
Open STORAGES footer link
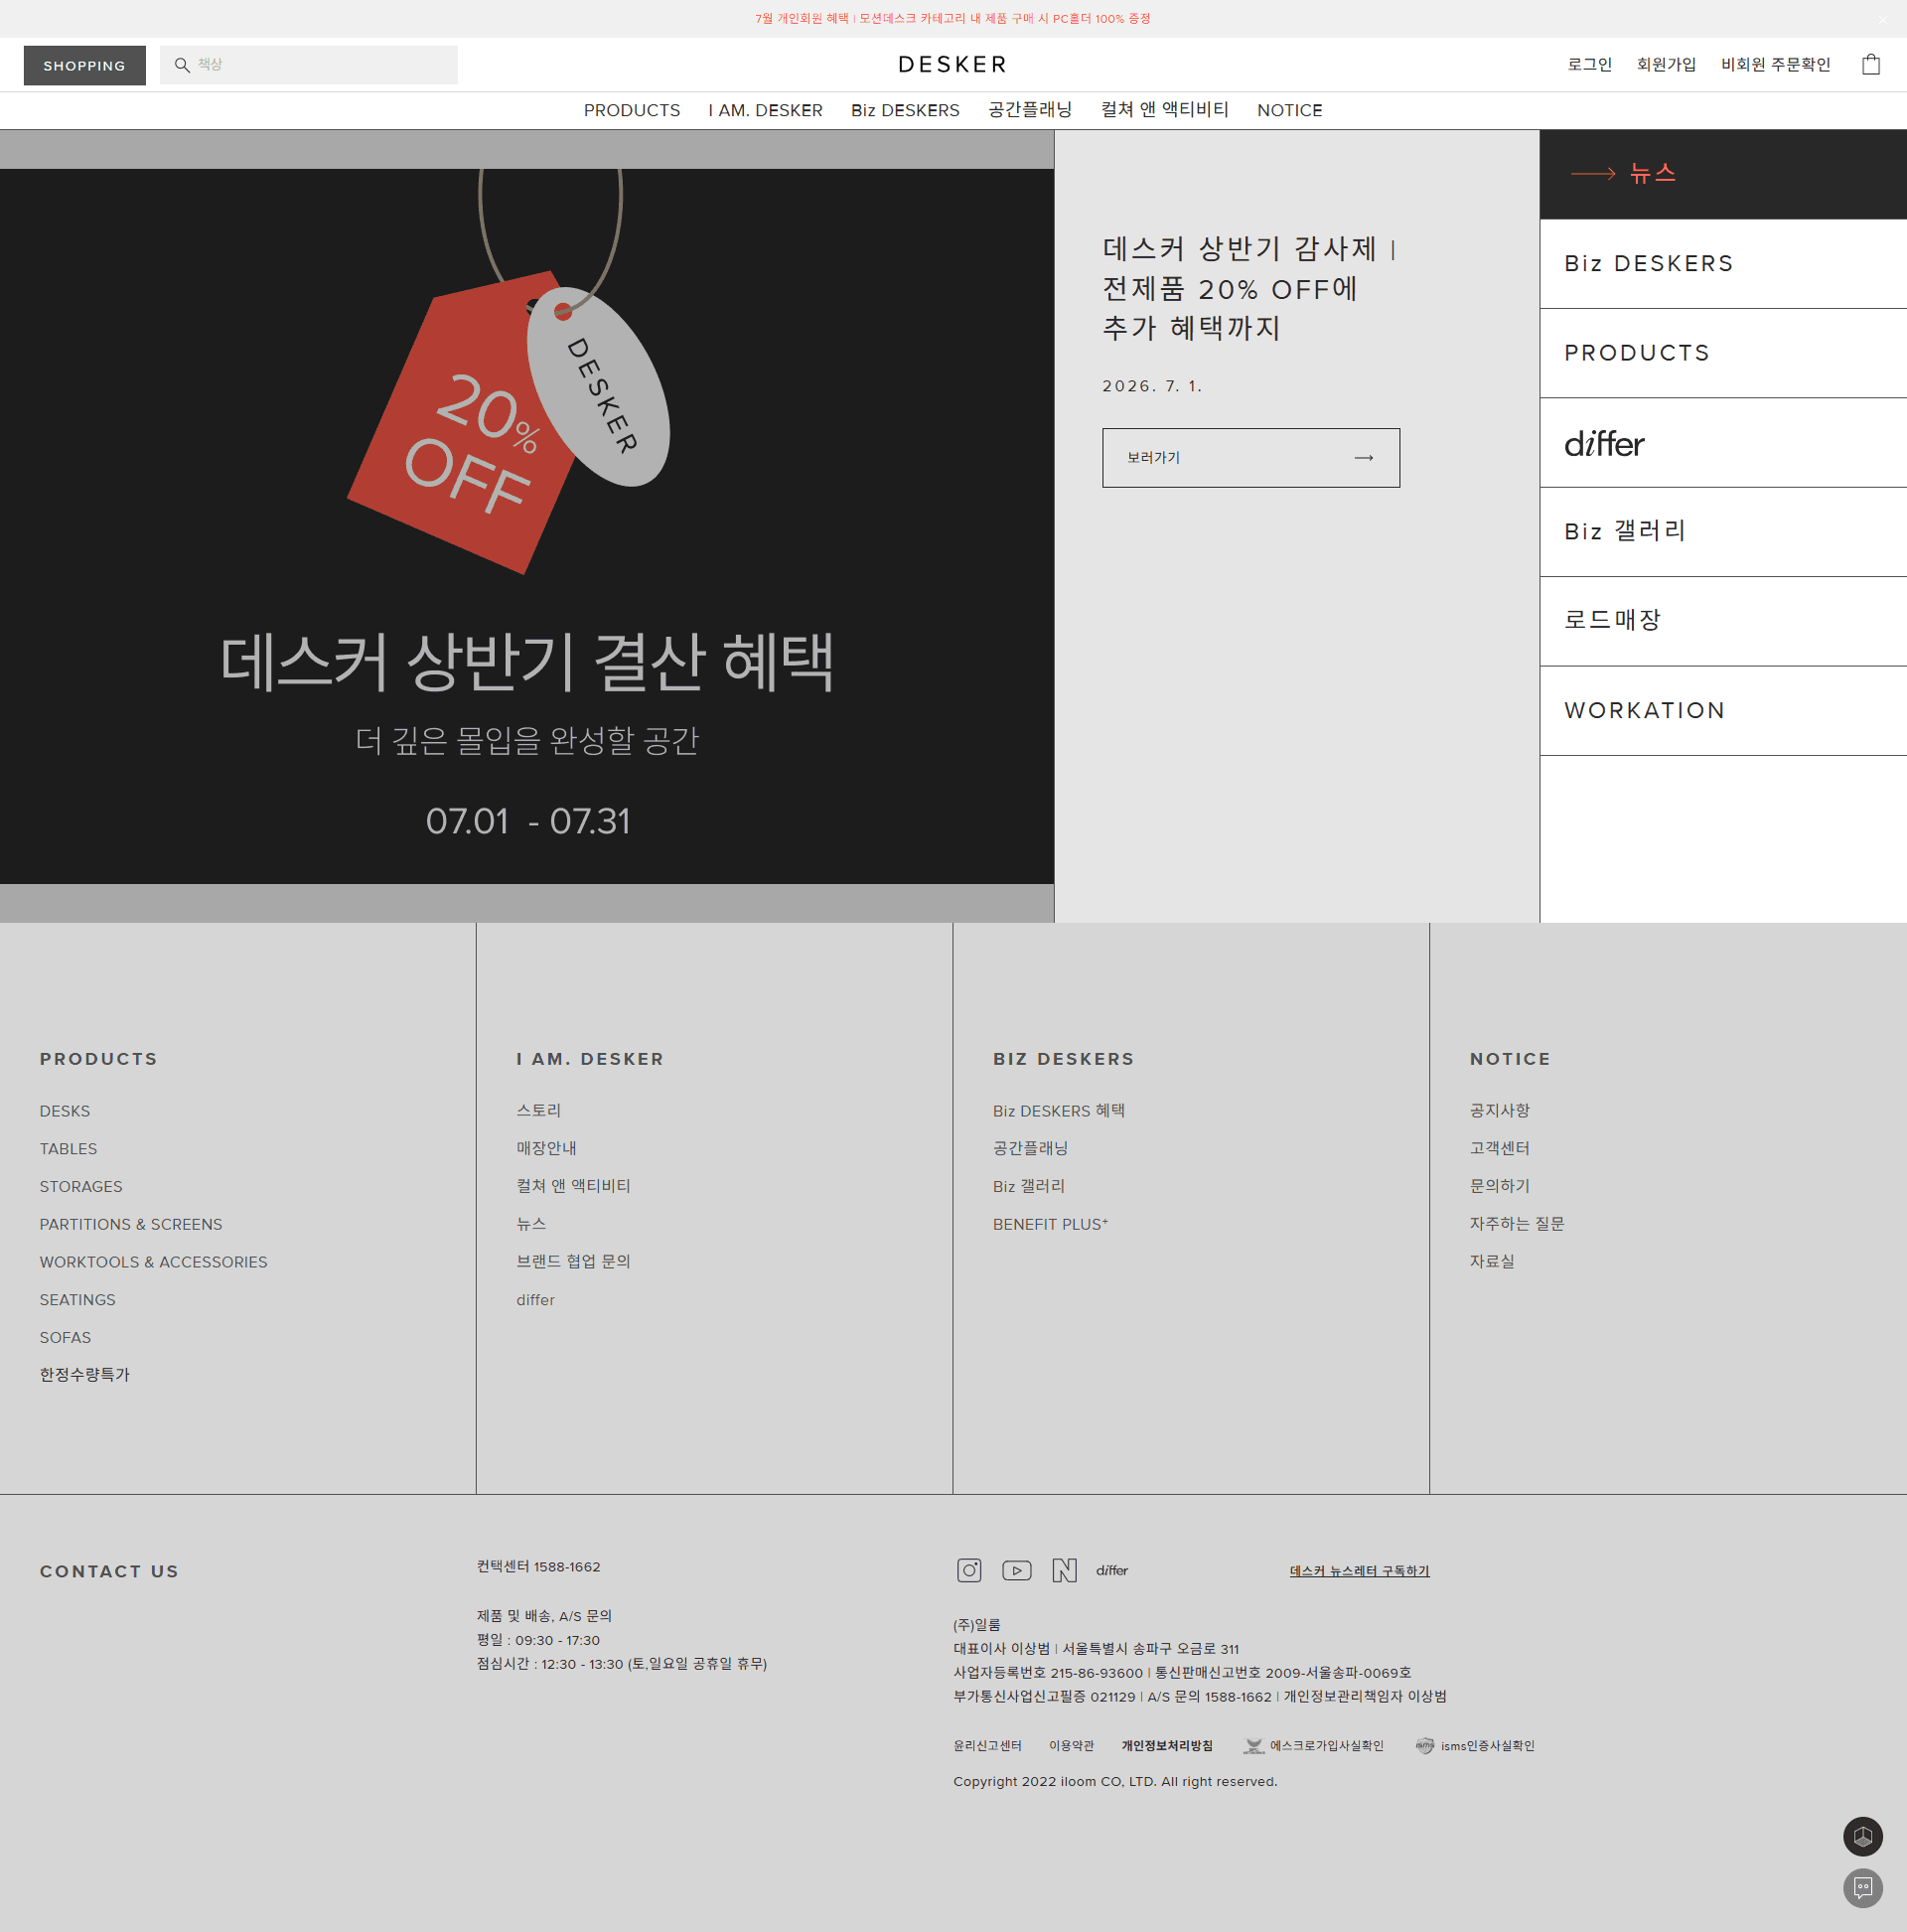(81, 1187)
